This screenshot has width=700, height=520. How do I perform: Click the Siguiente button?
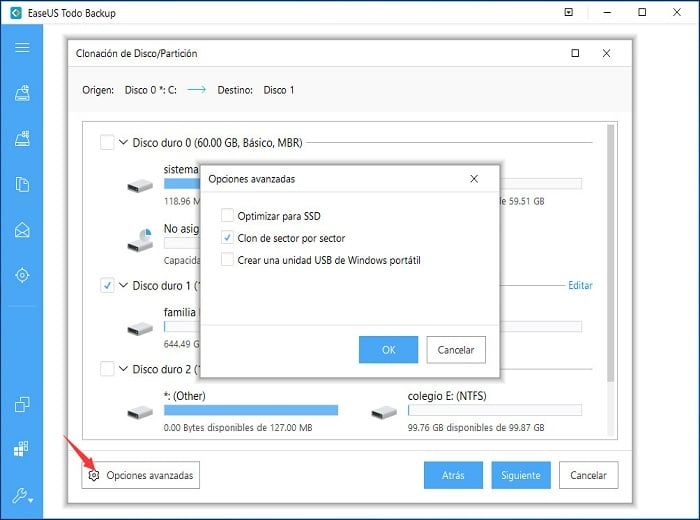[x=521, y=475]
